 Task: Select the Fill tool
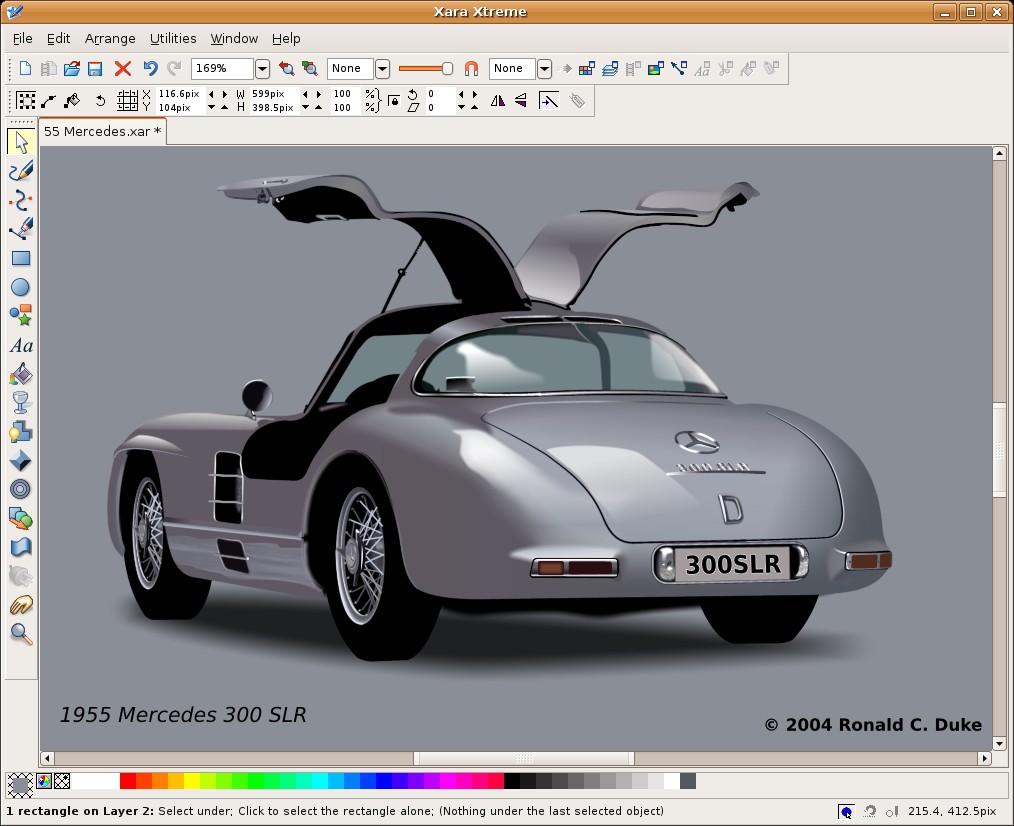click(x=21, y=374)
